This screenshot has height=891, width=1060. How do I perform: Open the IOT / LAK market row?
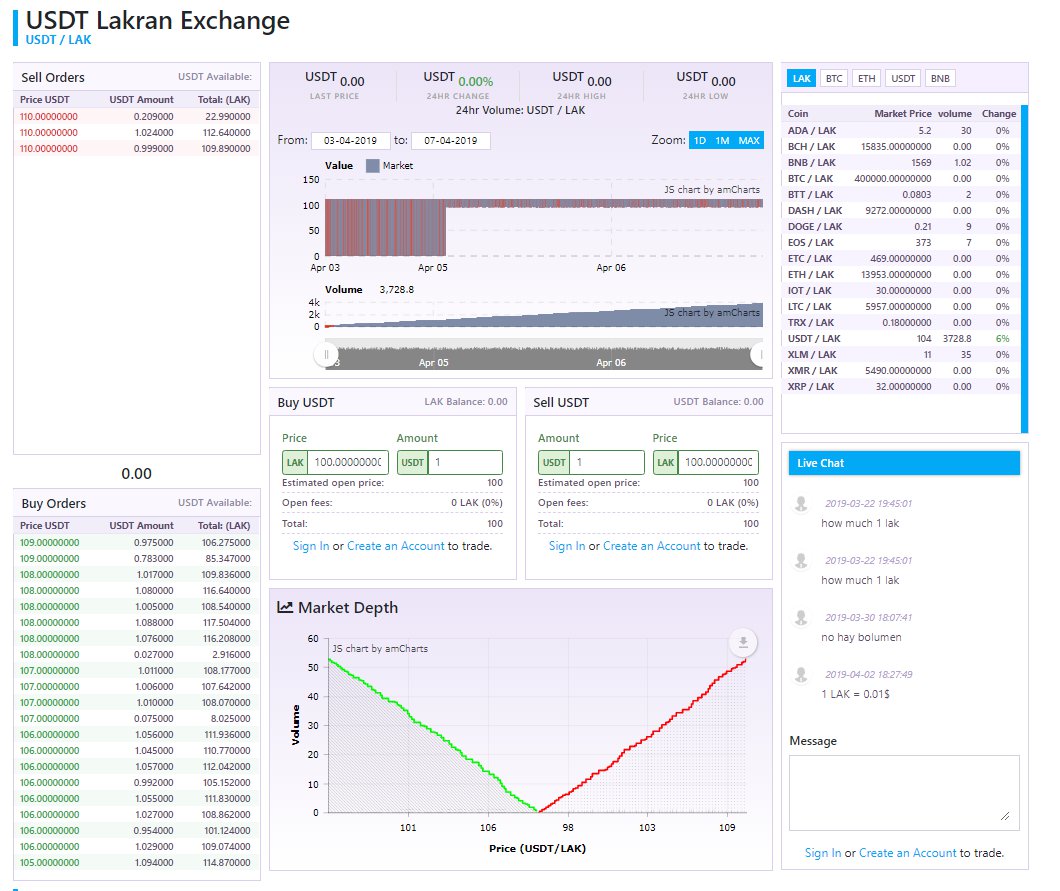point(901,291)
